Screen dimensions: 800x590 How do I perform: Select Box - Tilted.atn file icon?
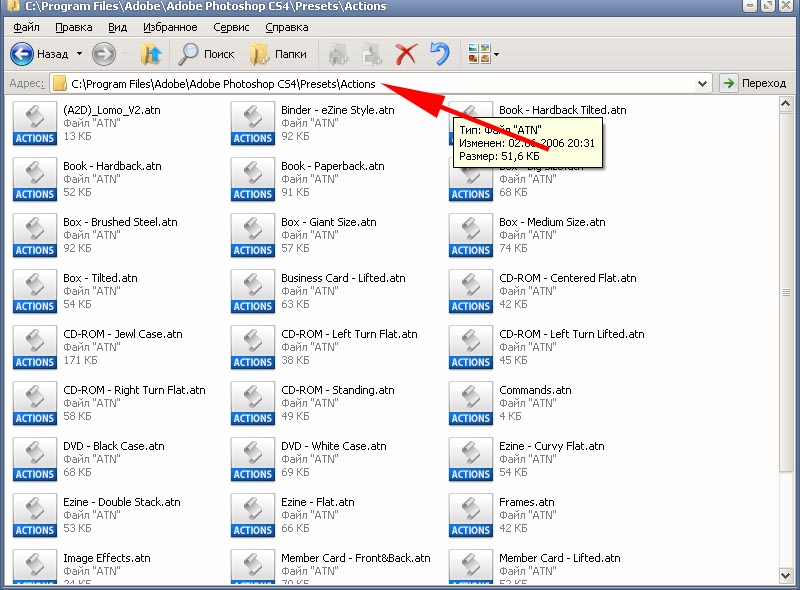click(35, 291)
